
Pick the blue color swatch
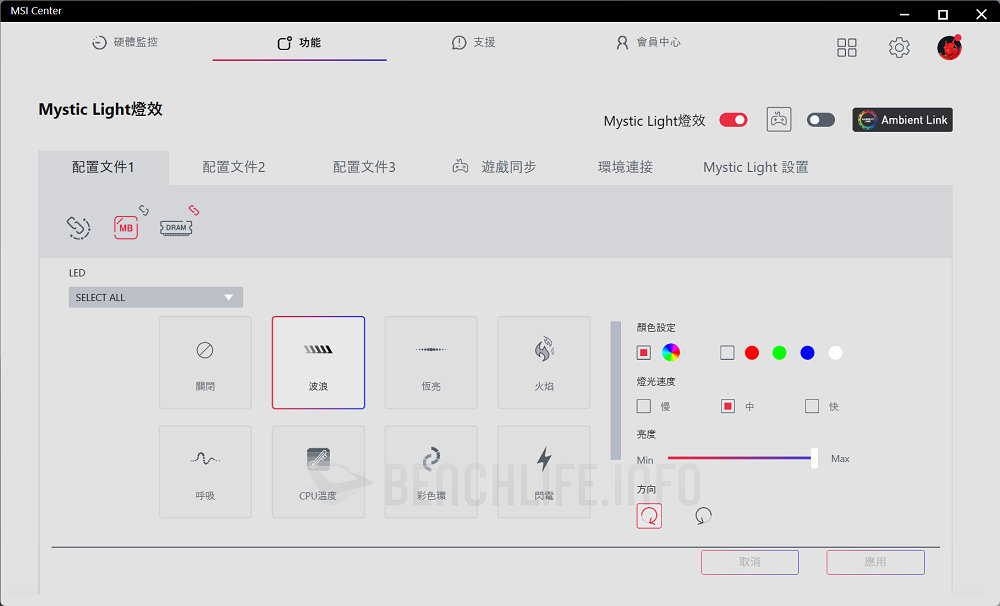click(807, 353)
